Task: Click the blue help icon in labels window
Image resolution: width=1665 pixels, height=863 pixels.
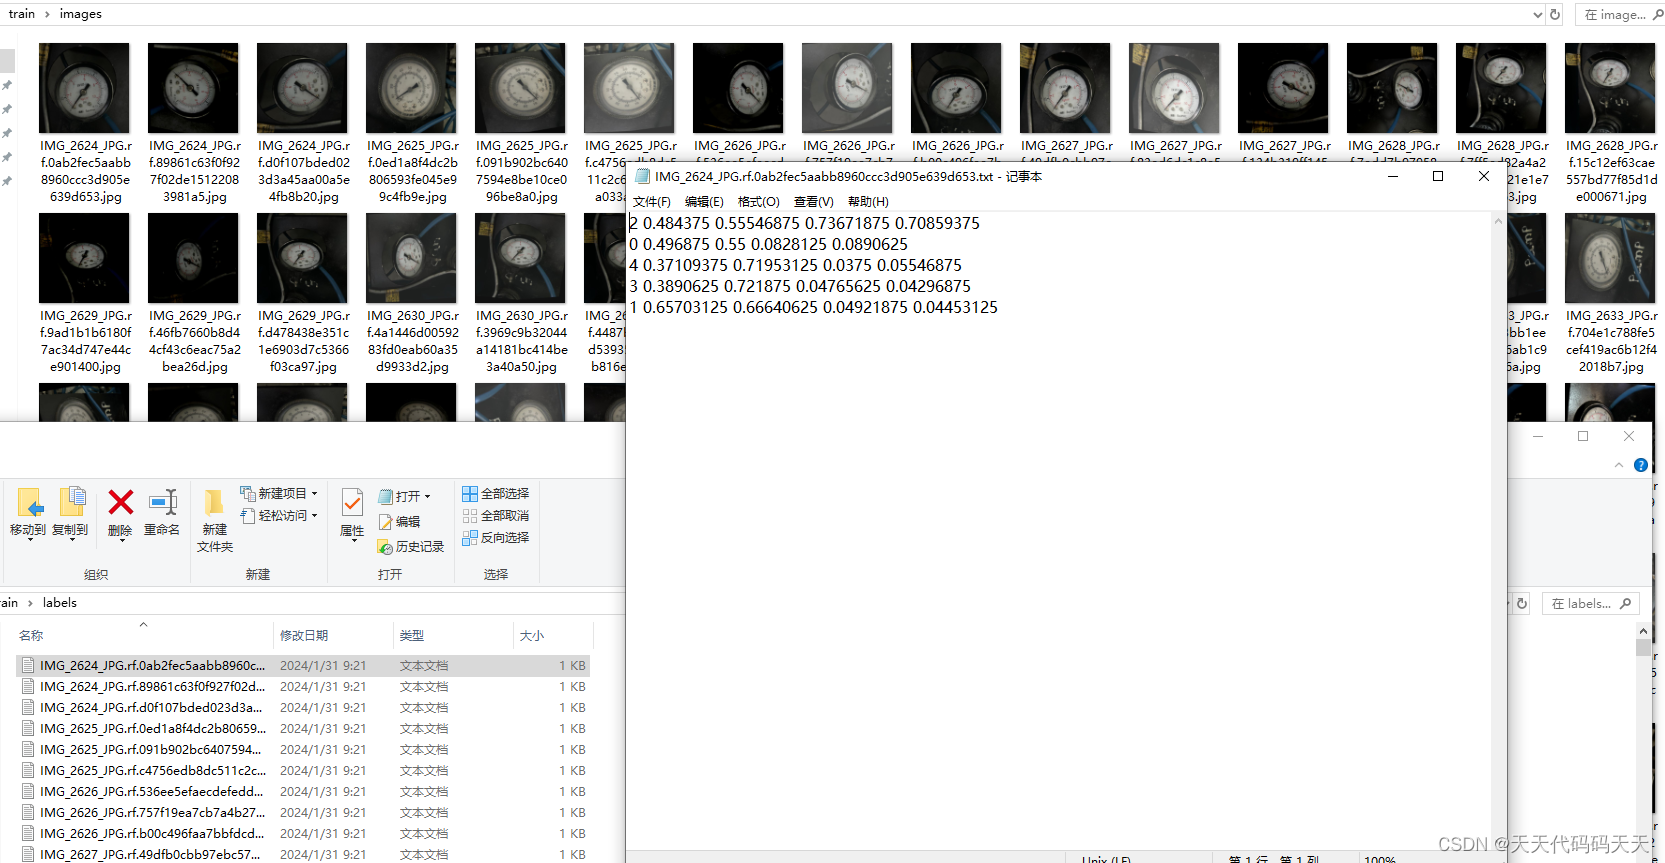Action: coord(1641,465)
